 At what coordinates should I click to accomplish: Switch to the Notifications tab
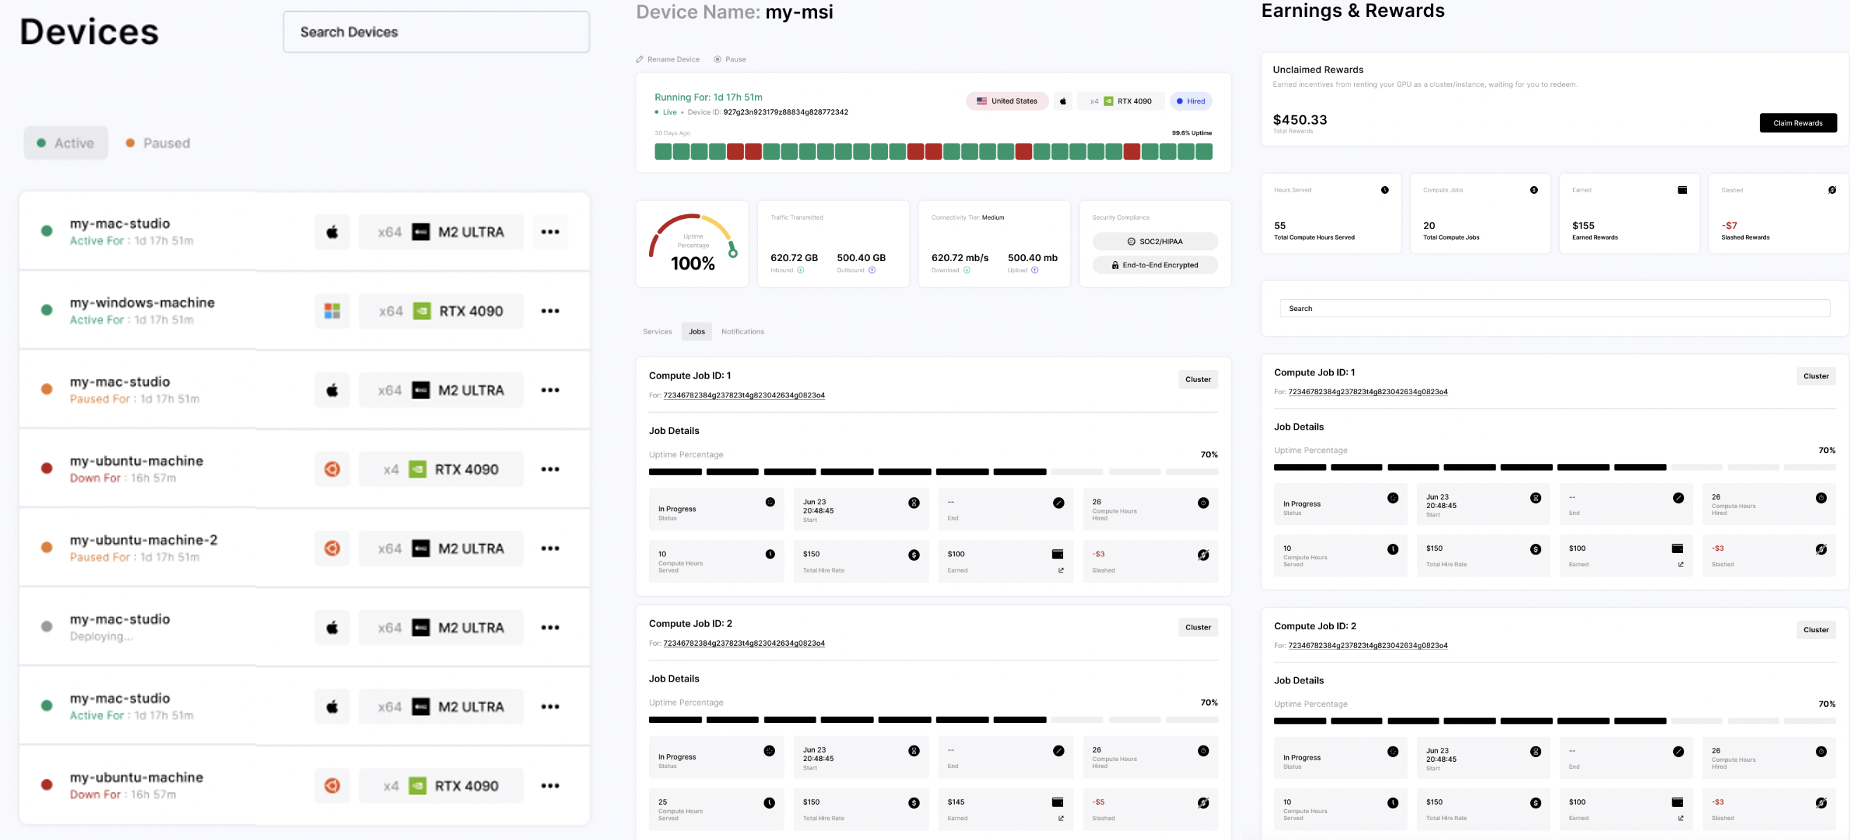pyautogui.click(x=742, y=332)
